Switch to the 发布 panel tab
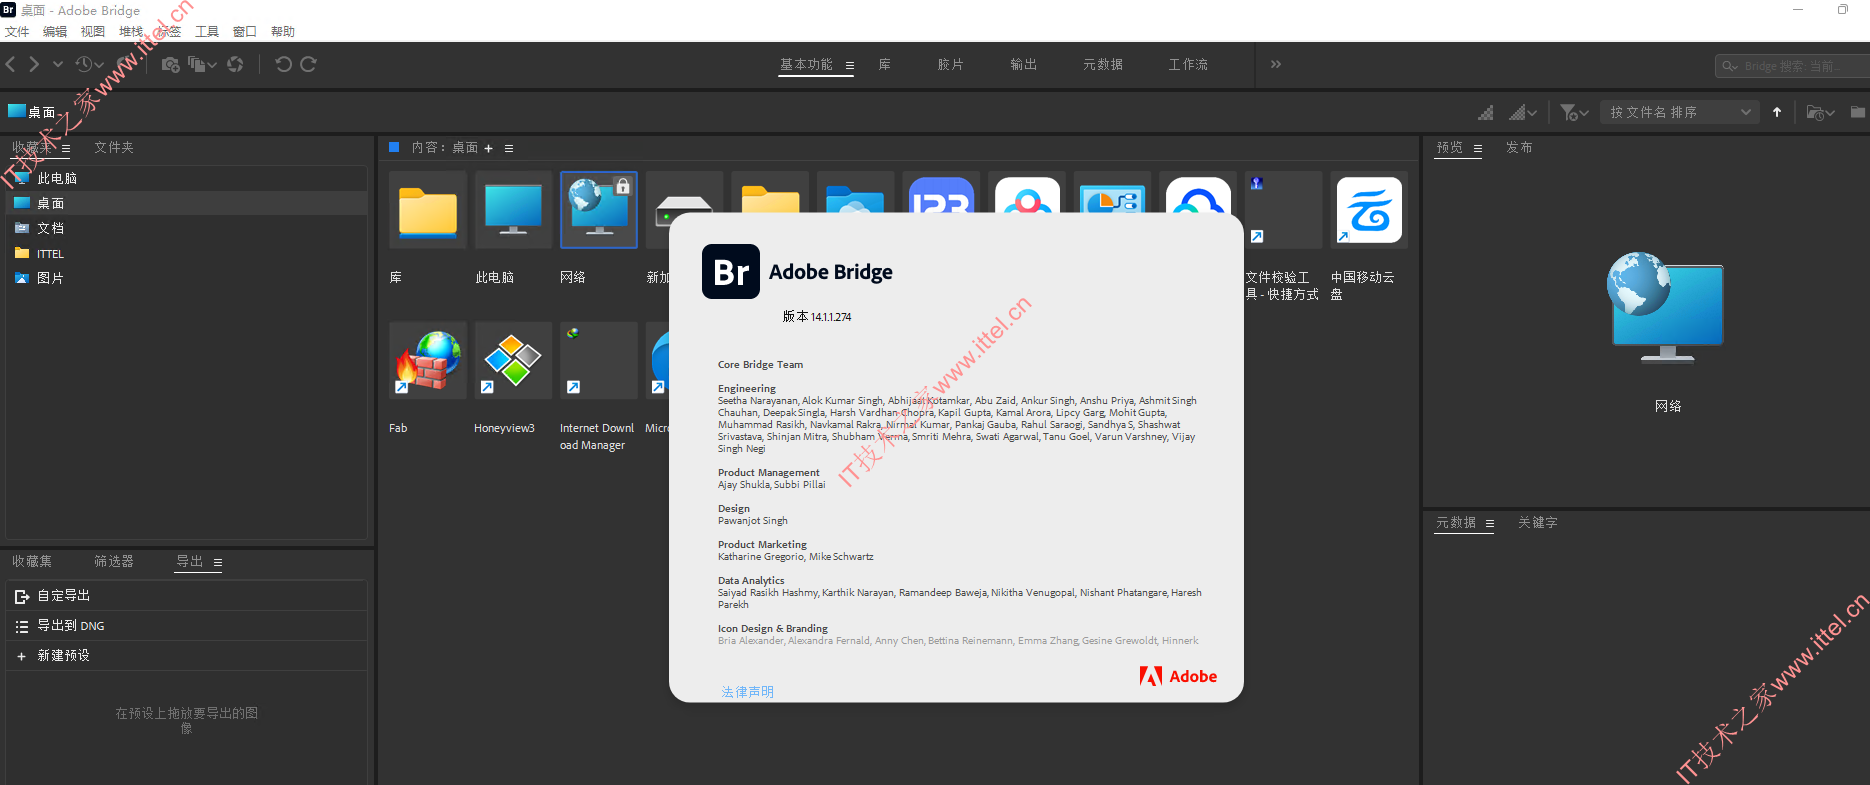The height and width of the screenshot is (785, 1870). (x=1519, y=147)
